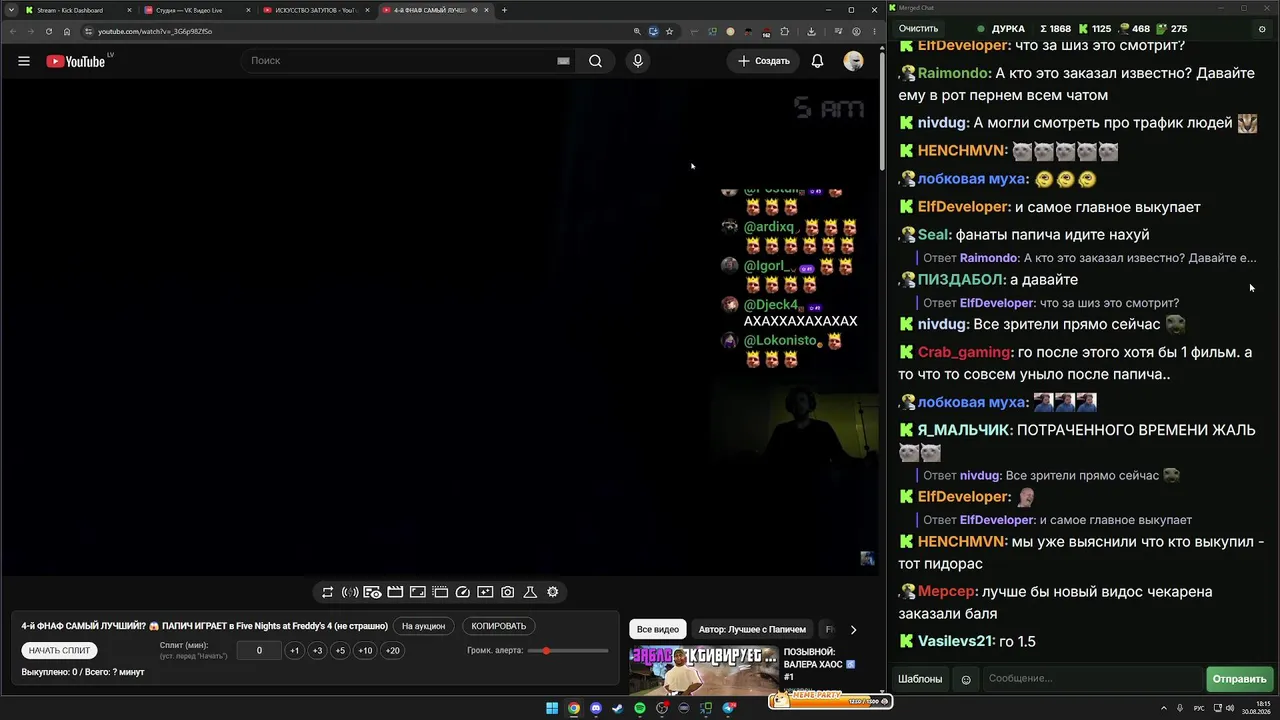This screenshot has height=720, width=1280.
Task: Add 20 minutes to the split
Action: (x=392, y=650)
